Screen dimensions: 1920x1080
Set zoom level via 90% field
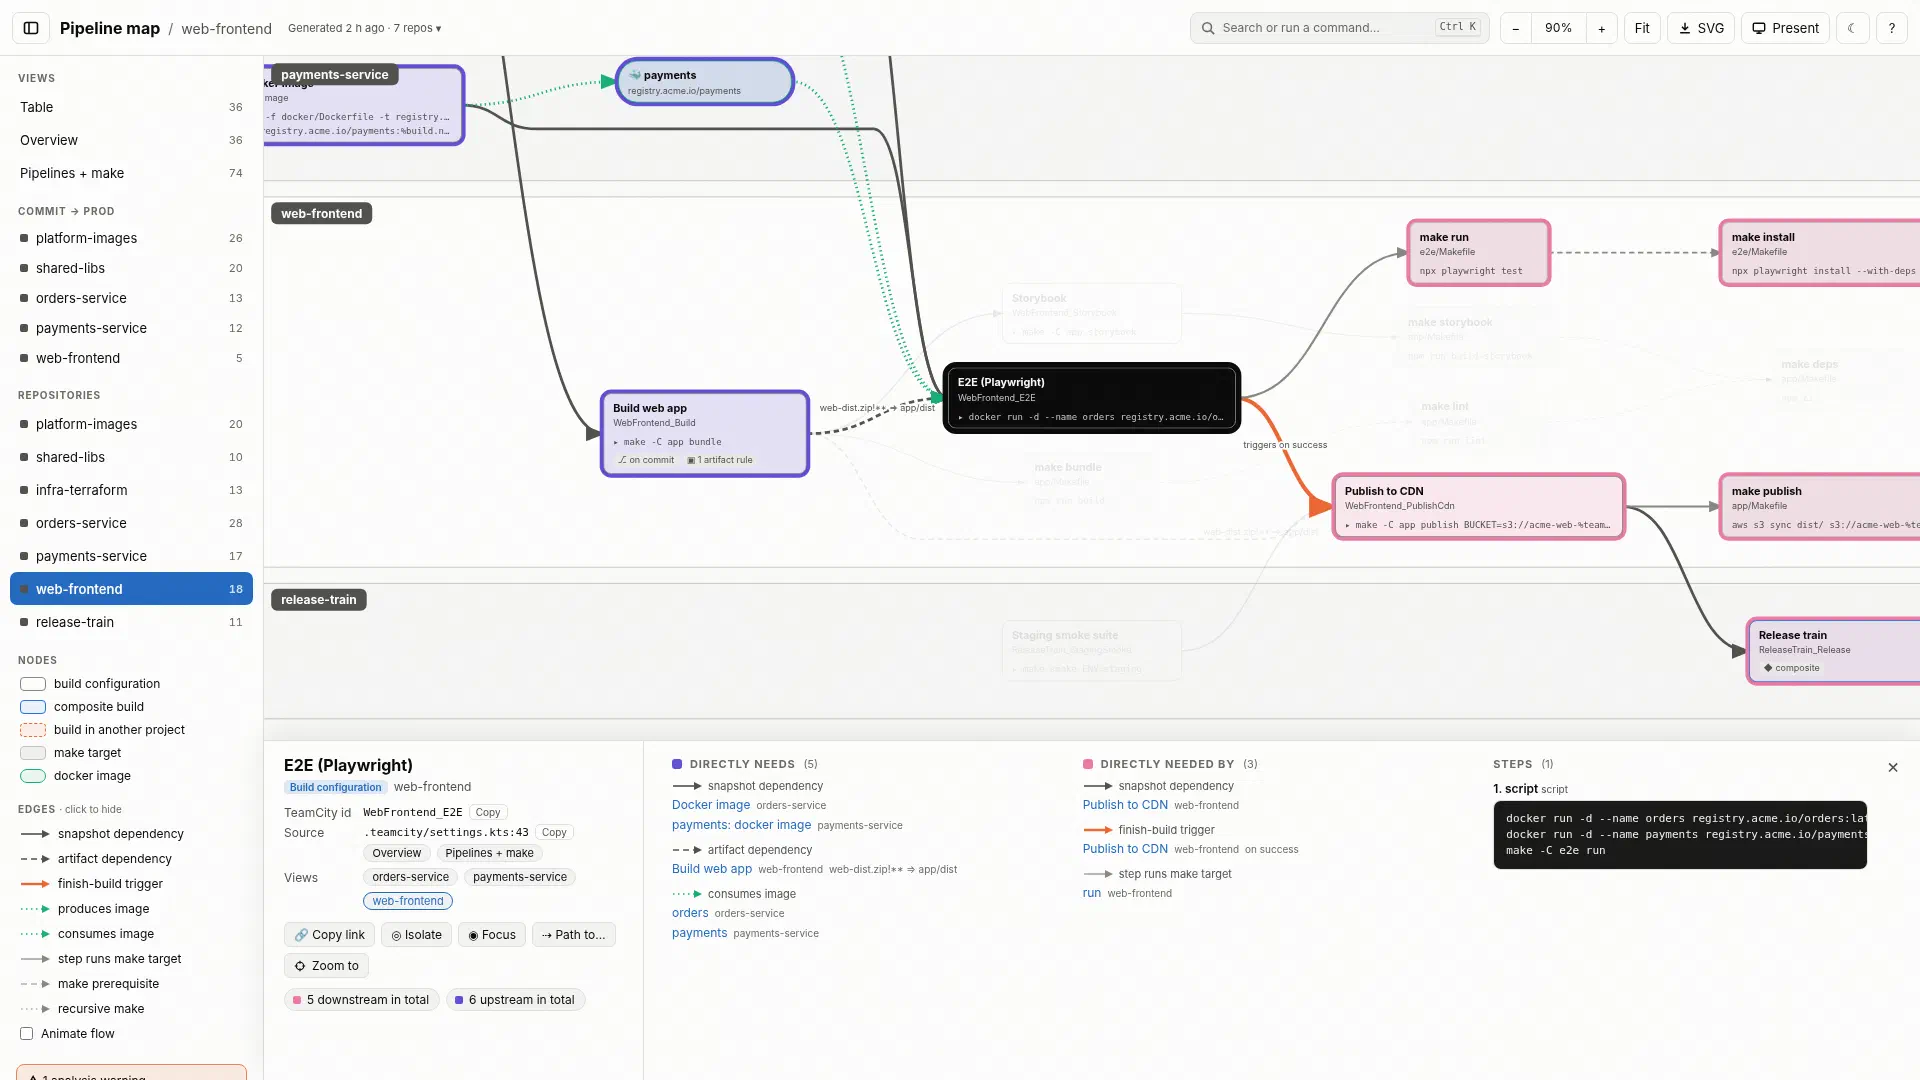(x=1558, y=28)
